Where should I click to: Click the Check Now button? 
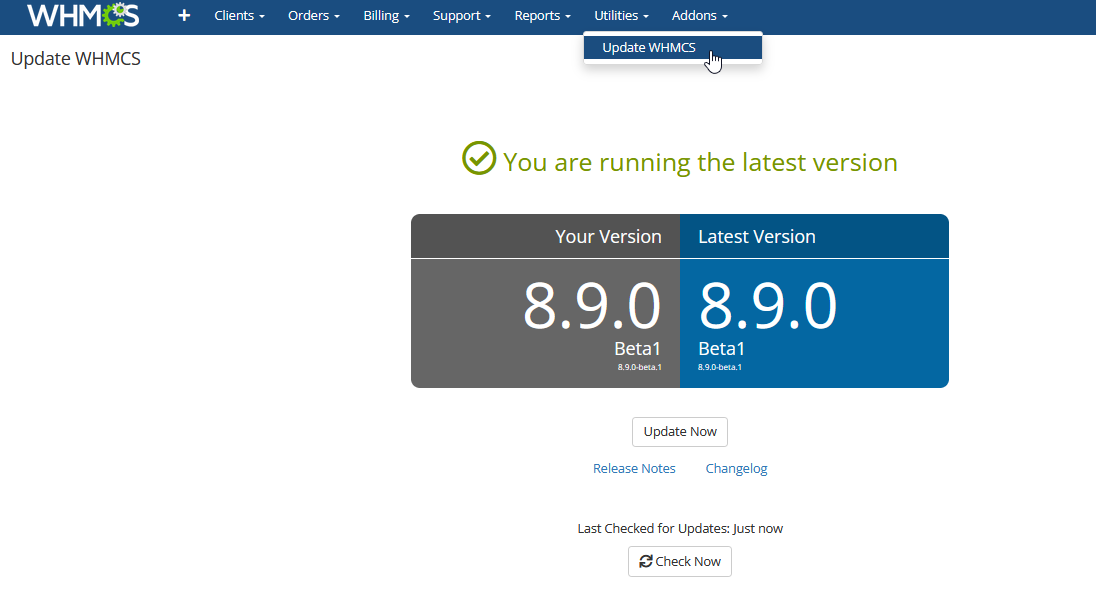(680, 562)
